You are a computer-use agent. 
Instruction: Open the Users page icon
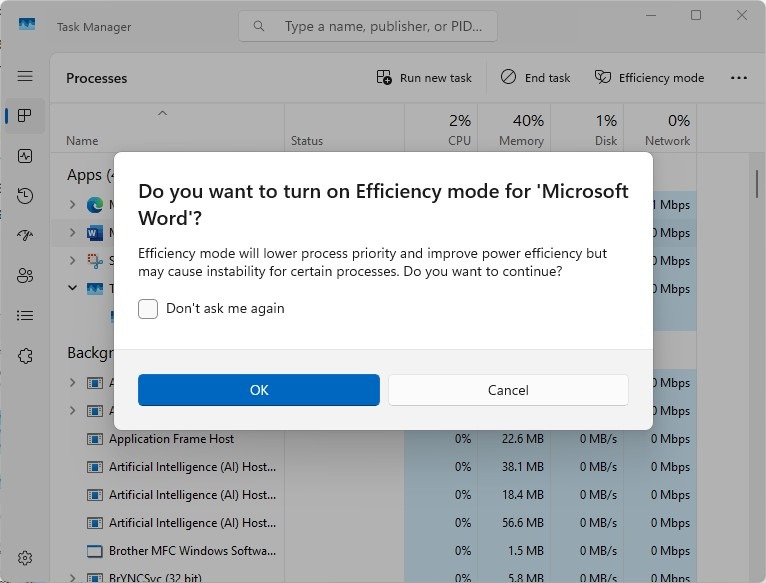(x=25, y=276)
